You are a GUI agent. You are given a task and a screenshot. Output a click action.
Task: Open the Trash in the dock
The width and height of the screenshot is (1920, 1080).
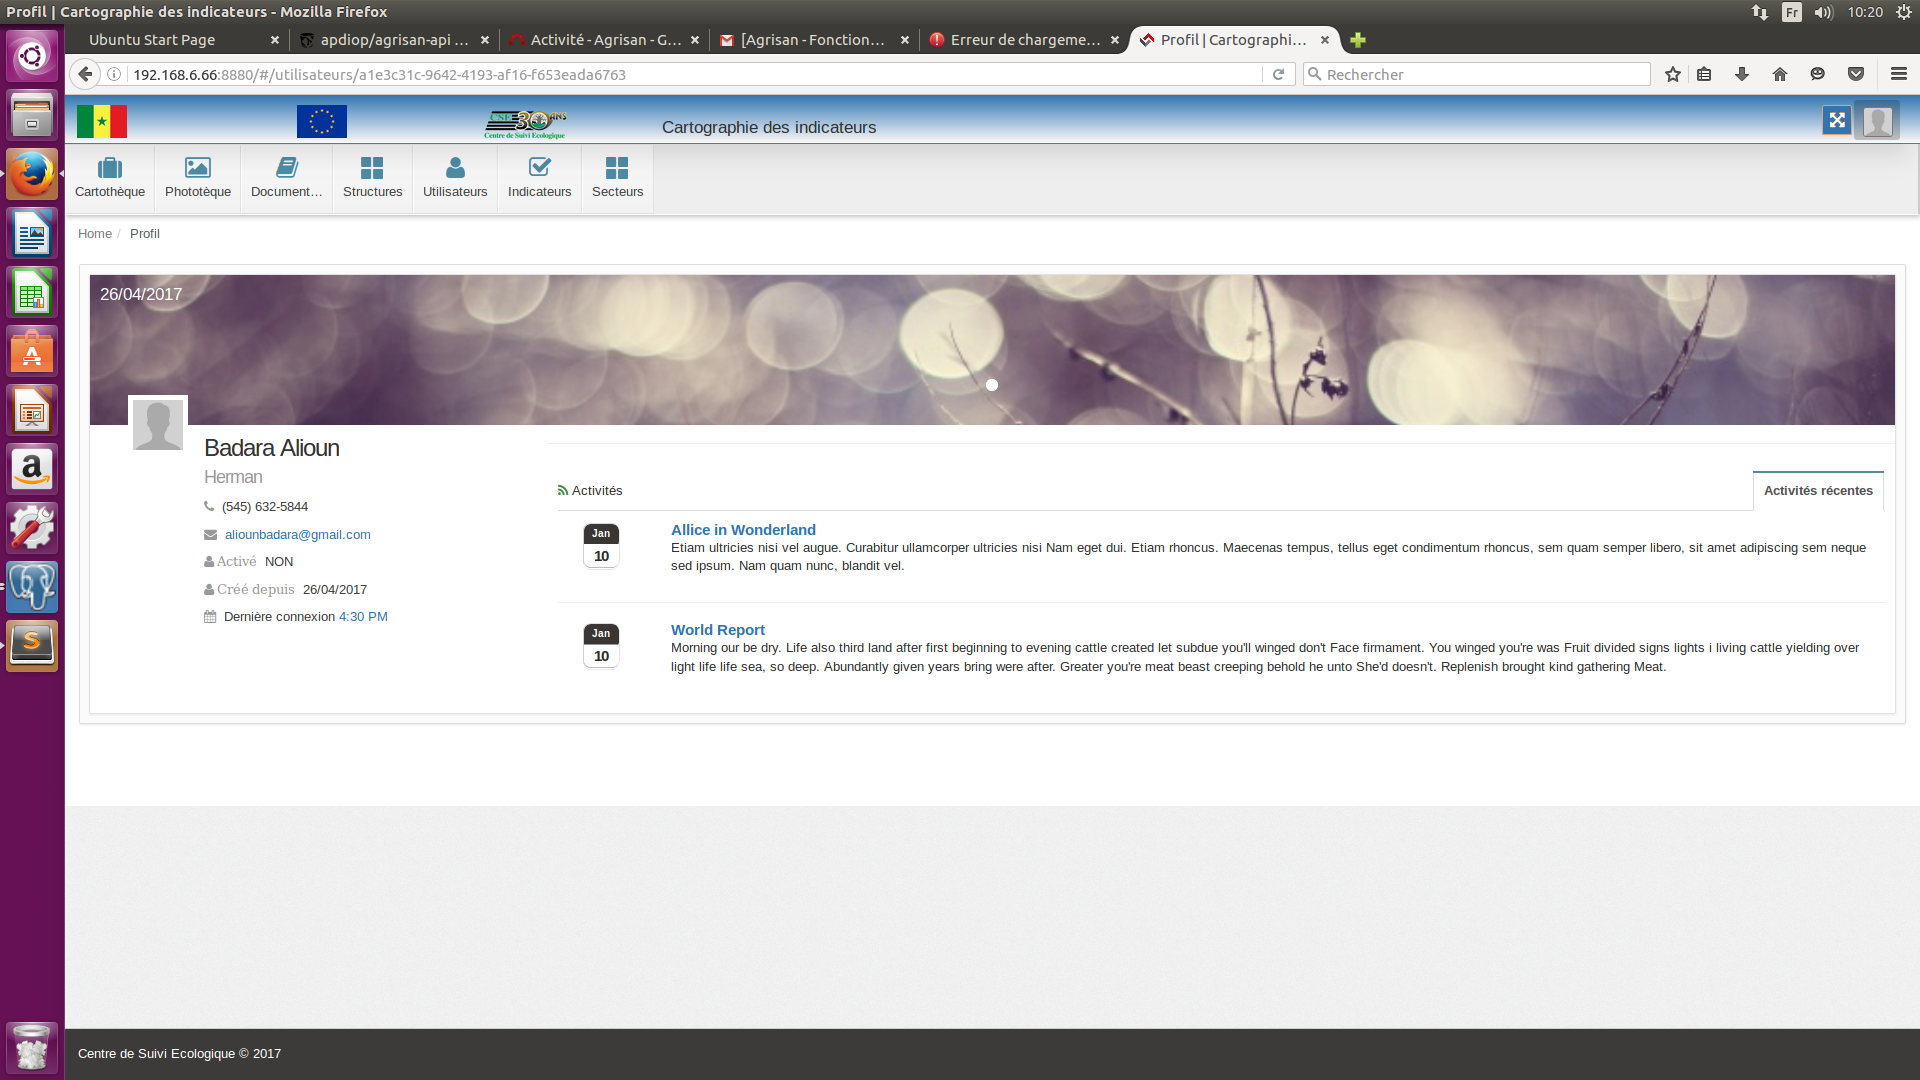(x=32, y=1047)
